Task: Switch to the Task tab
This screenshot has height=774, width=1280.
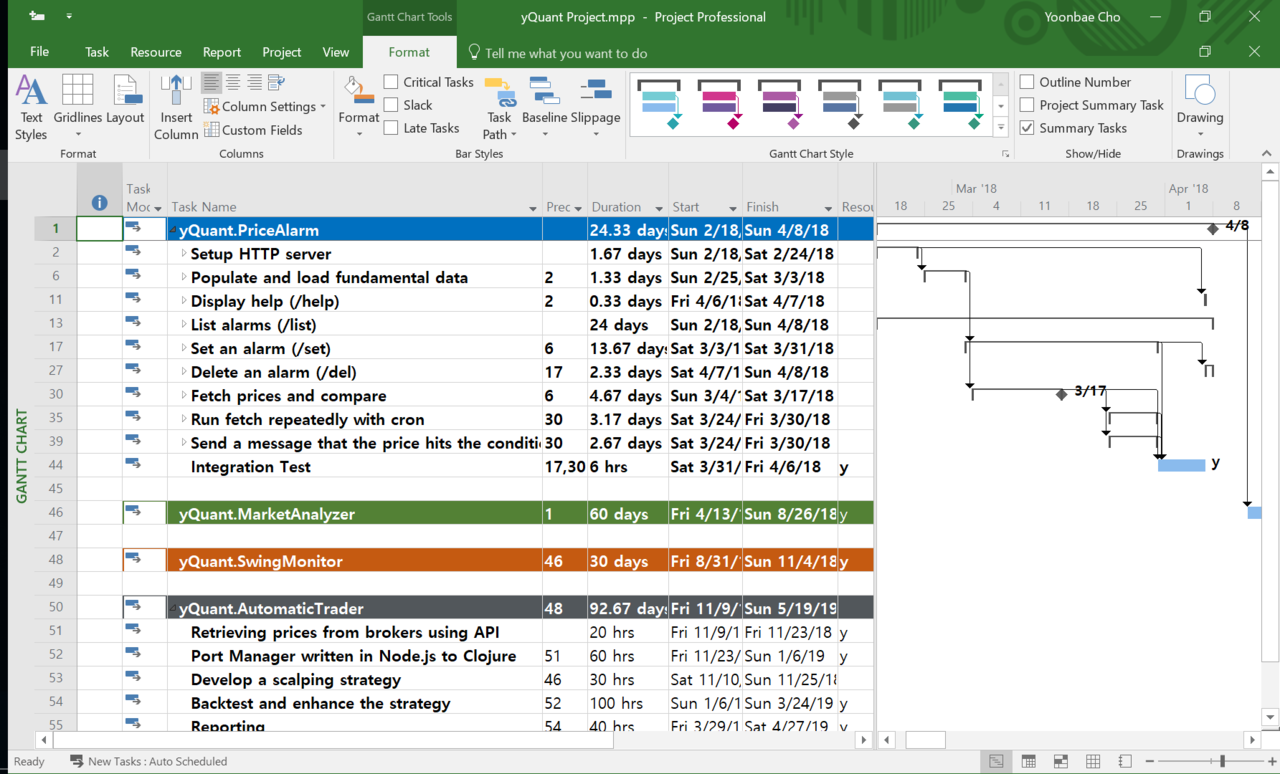Action: coord(97,52)
